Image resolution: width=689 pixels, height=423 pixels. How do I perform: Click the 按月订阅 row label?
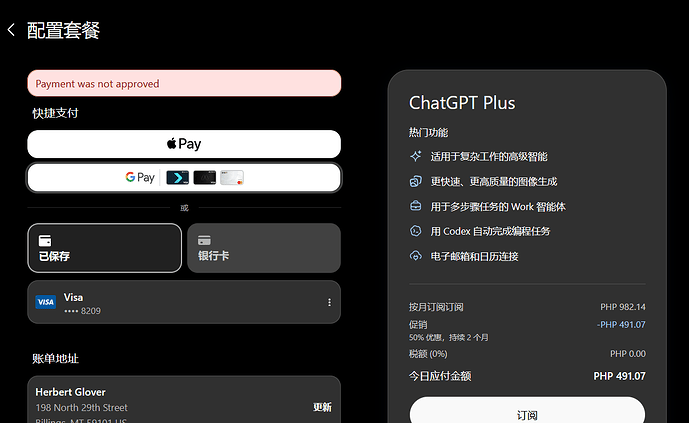click(x=436, y=307)
